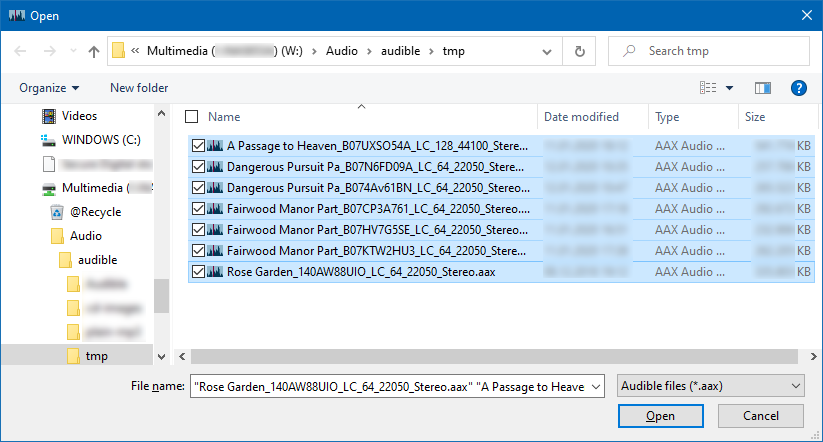Click Audio in the breadcrumb path
This screenshot has width=823, height=442.
coord(342,51)
